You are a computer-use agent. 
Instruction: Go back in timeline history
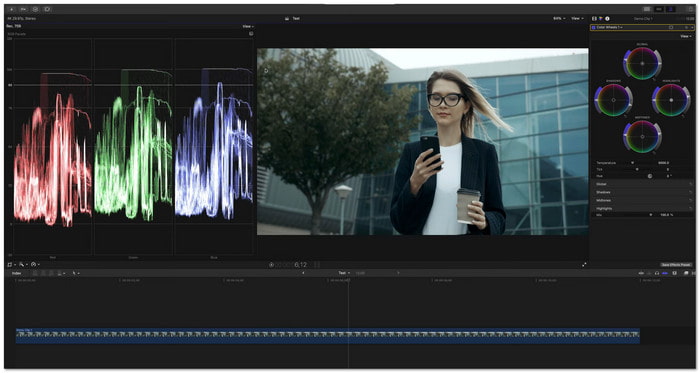click(x=303, y=273)
